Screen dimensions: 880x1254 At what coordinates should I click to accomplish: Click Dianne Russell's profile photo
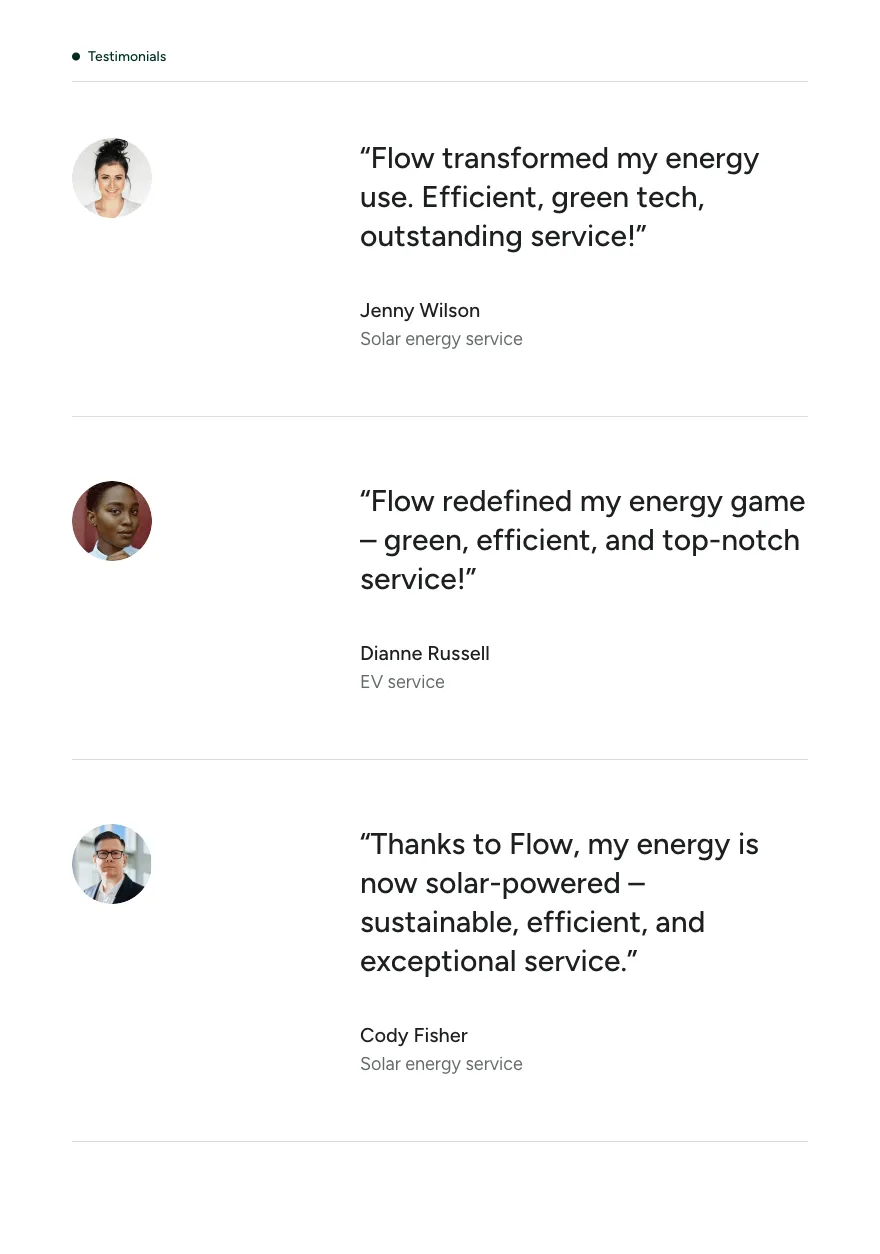pos(112,521)
